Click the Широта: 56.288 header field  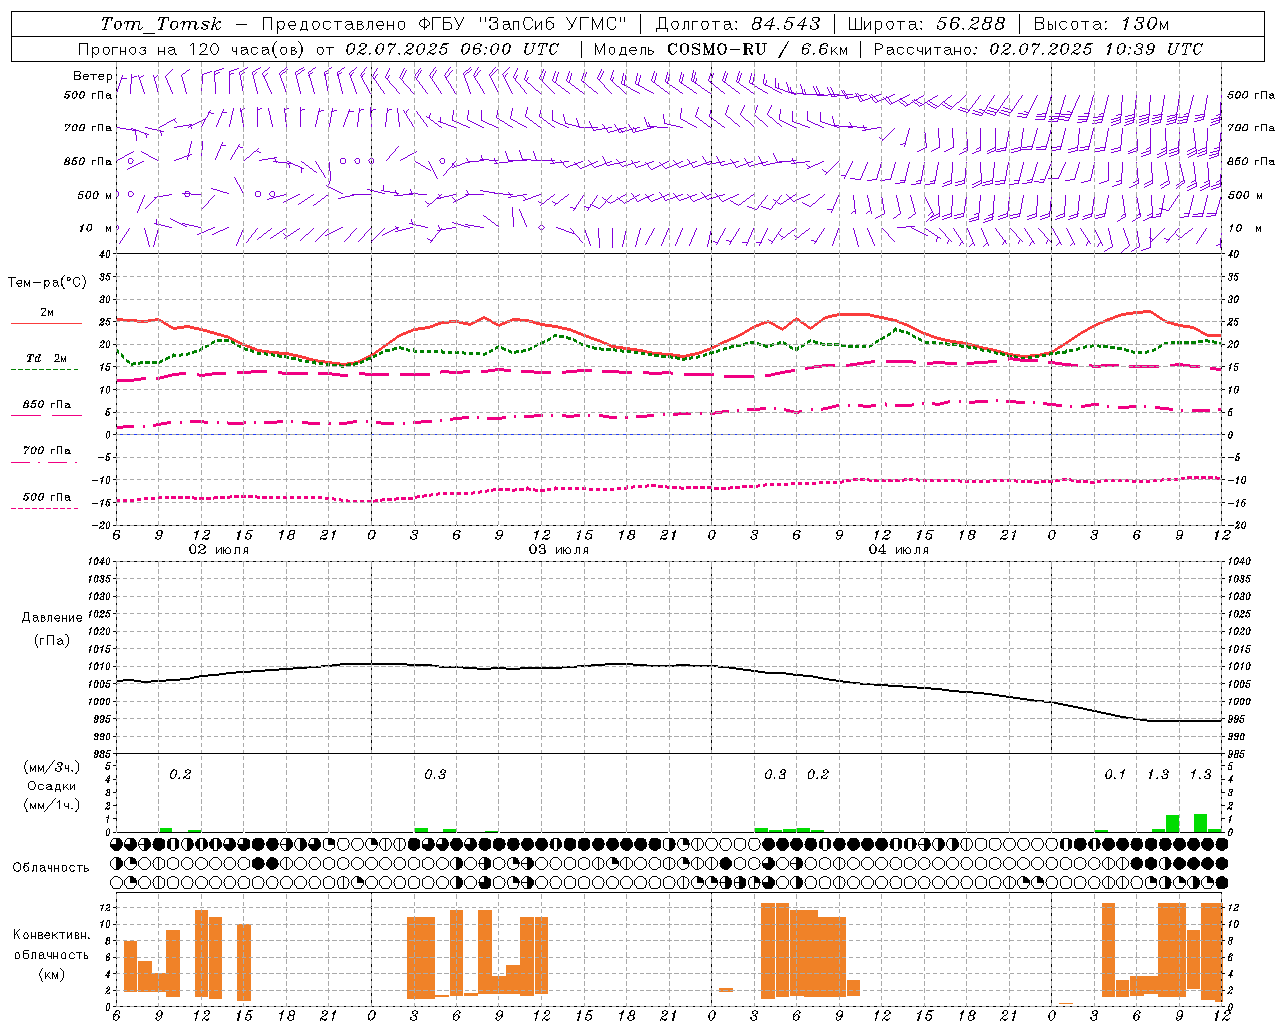[926, 24]
